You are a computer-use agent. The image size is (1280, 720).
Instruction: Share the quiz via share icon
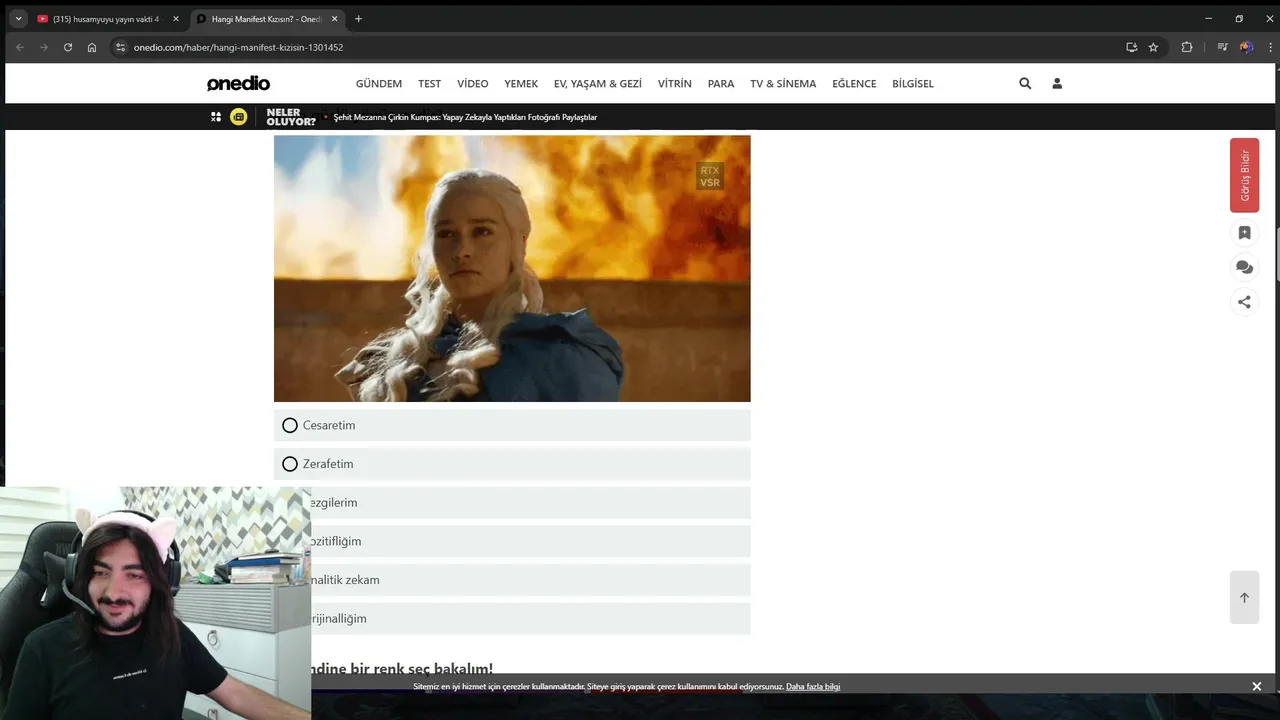point(1244,302)
